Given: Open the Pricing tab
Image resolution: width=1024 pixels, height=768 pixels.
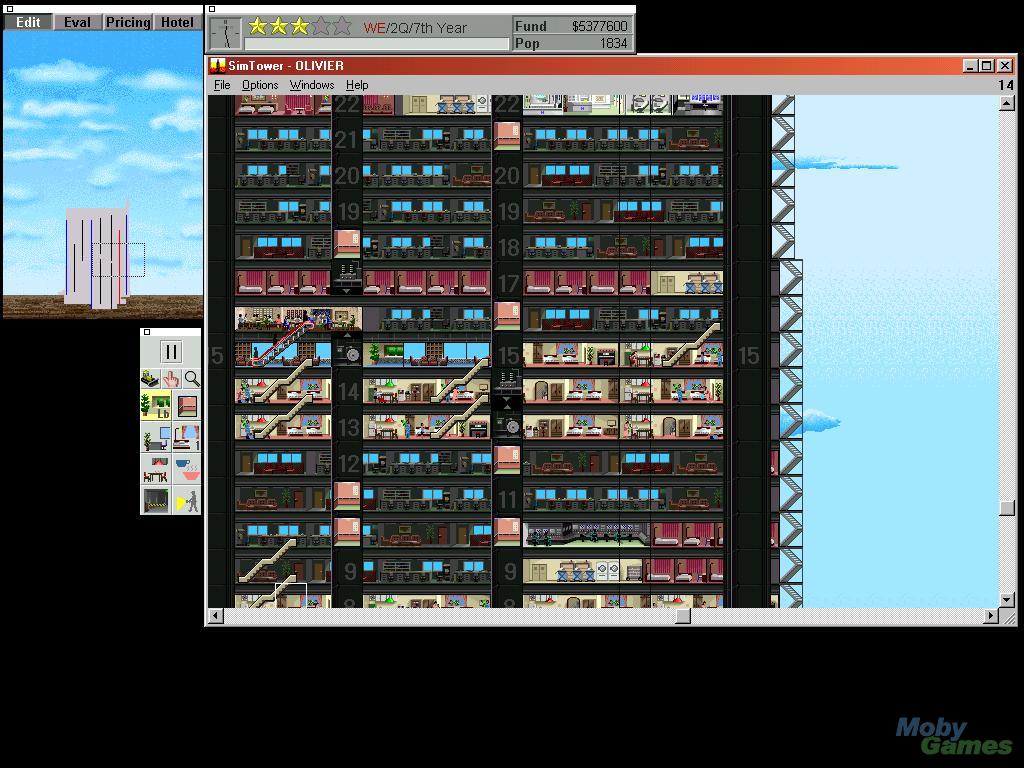Looking at the screenshot, I should tap(128, 22).
